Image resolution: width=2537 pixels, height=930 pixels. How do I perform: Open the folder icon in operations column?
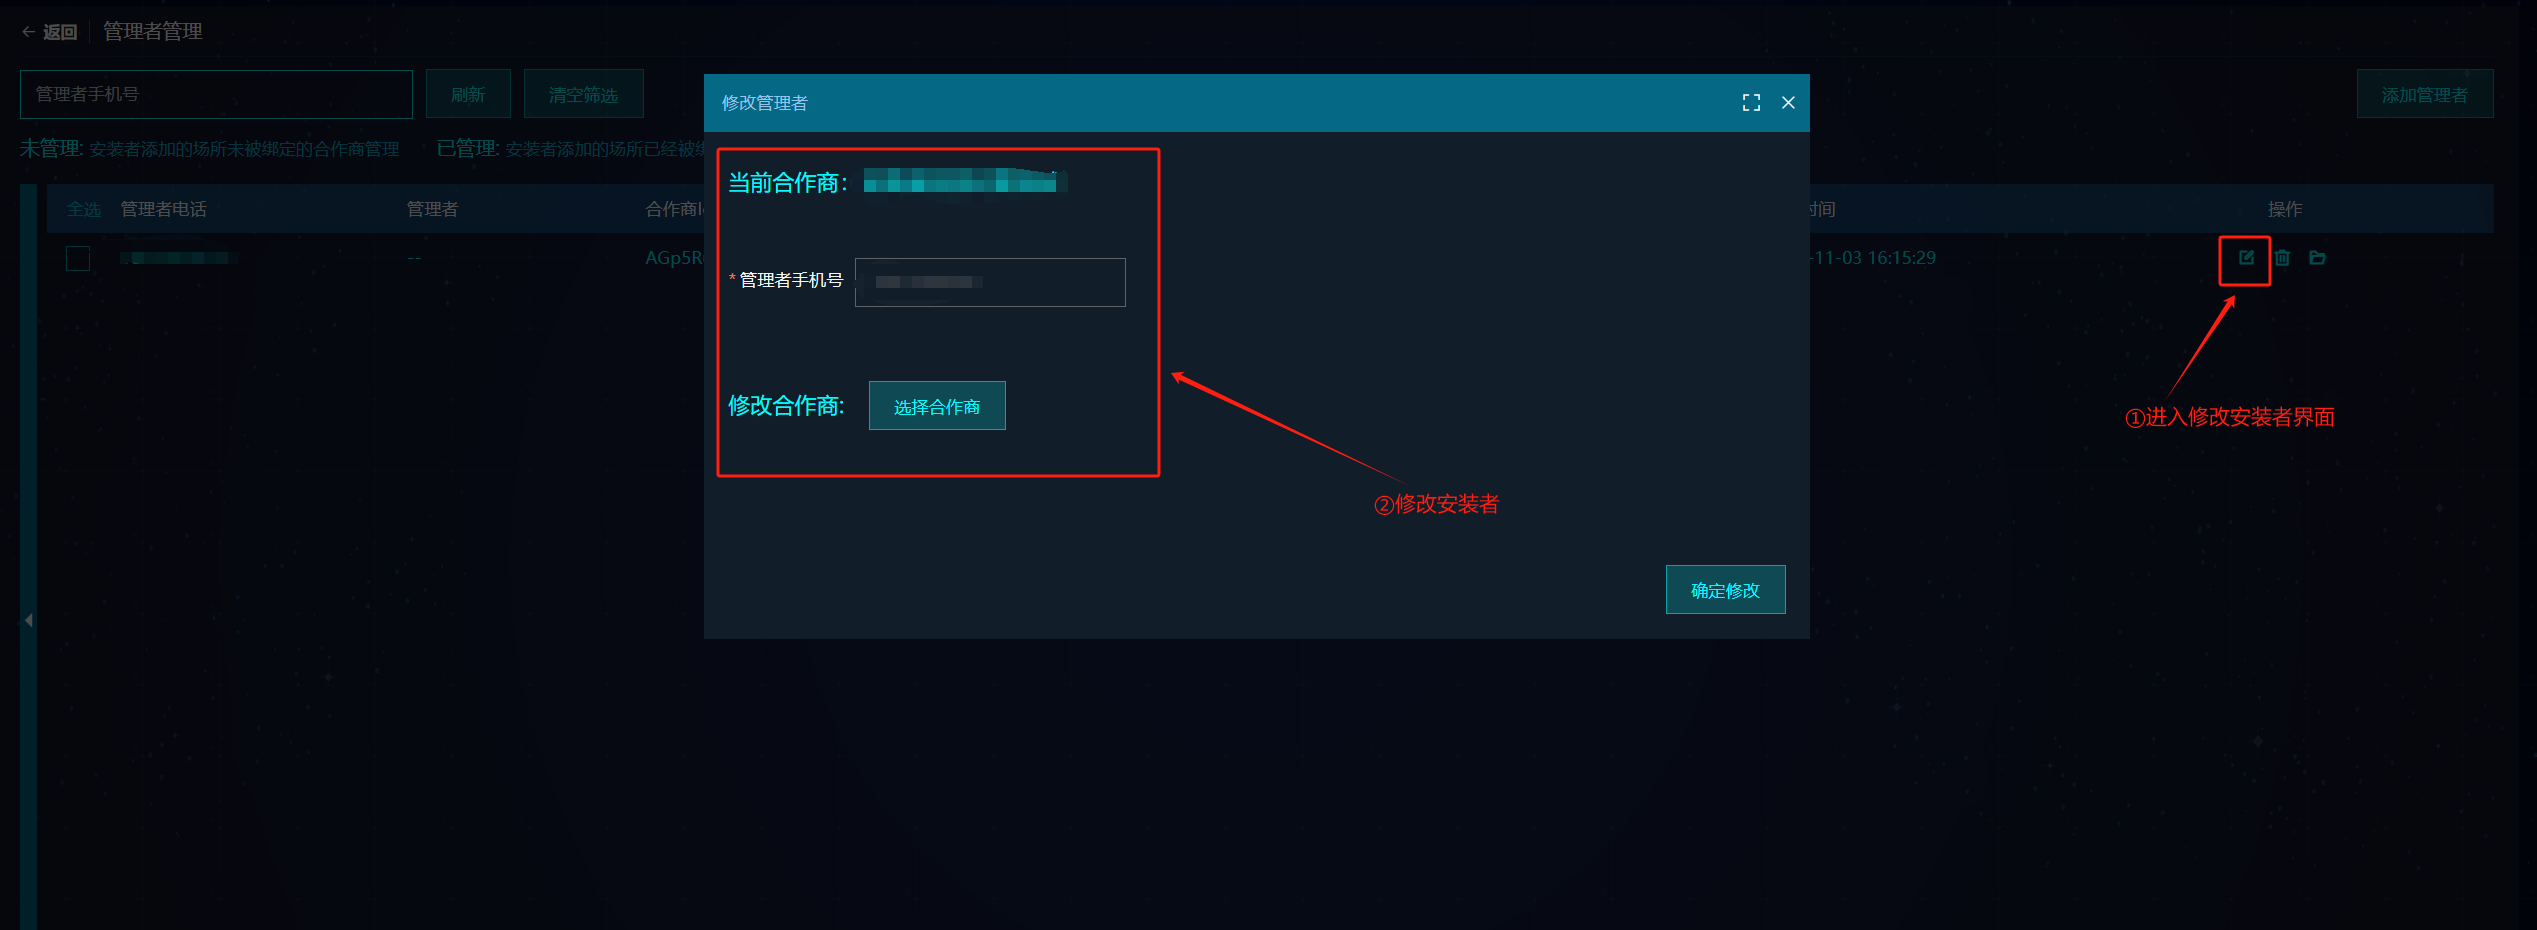(2317, 258)
